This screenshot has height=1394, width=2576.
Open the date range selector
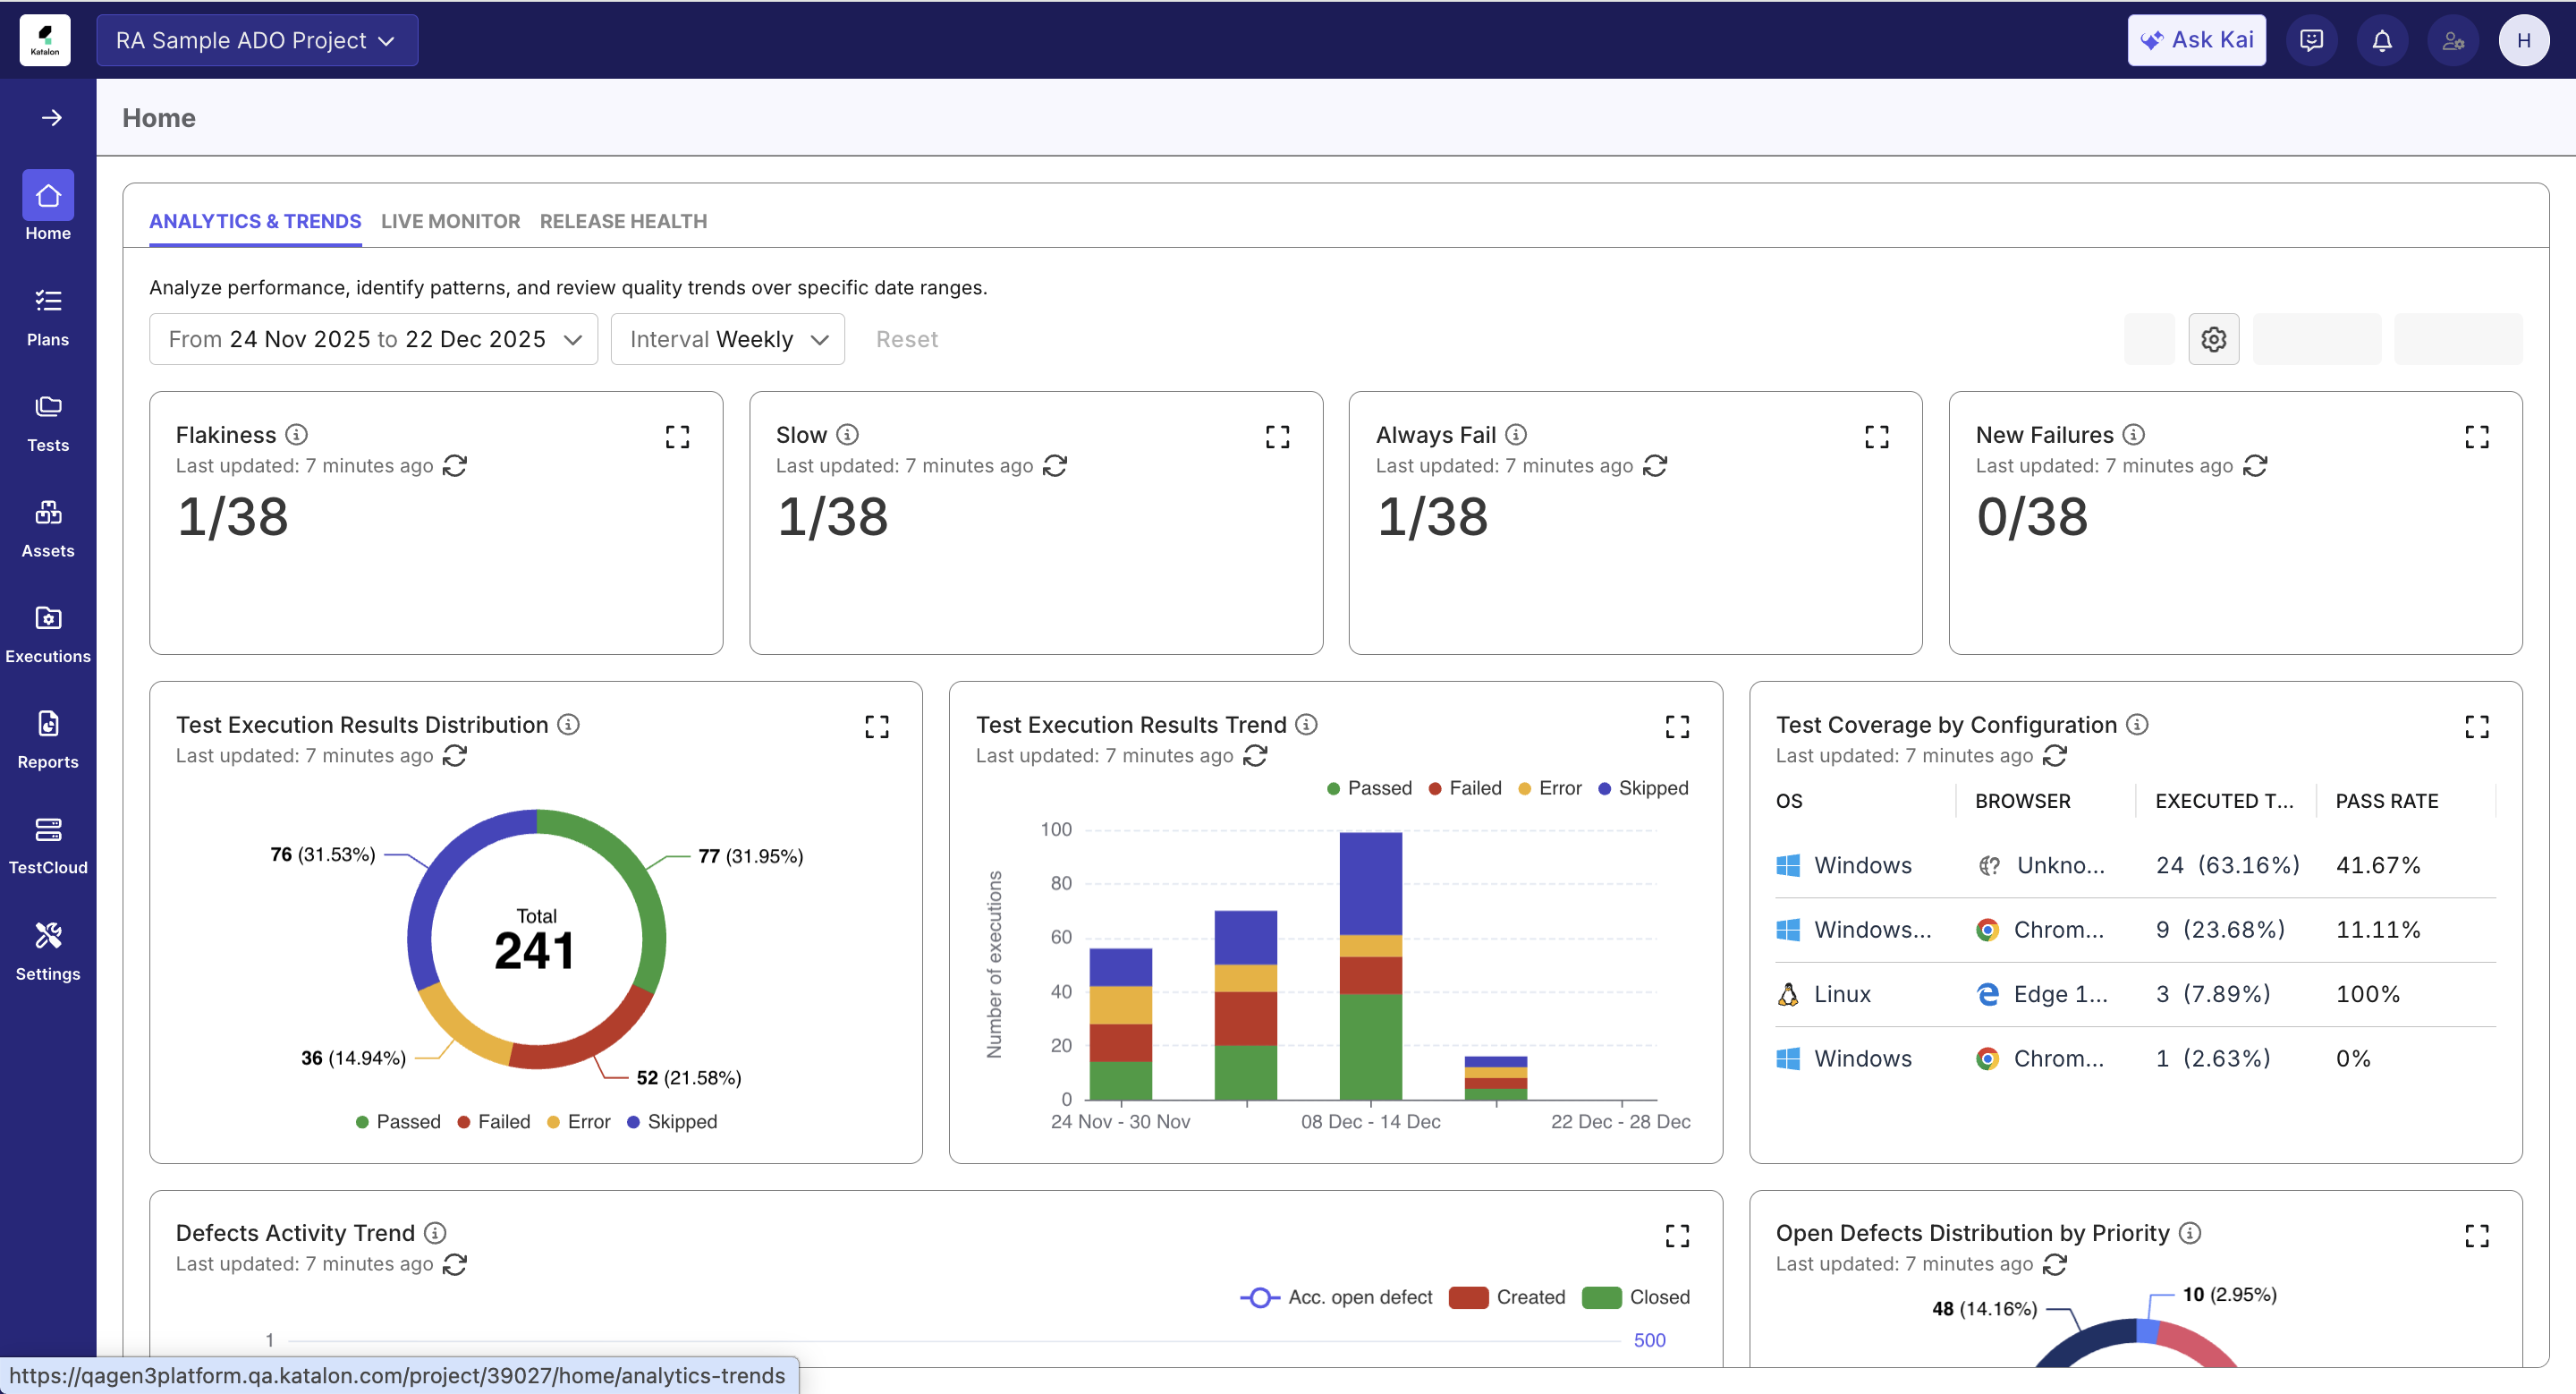point(373,338)
